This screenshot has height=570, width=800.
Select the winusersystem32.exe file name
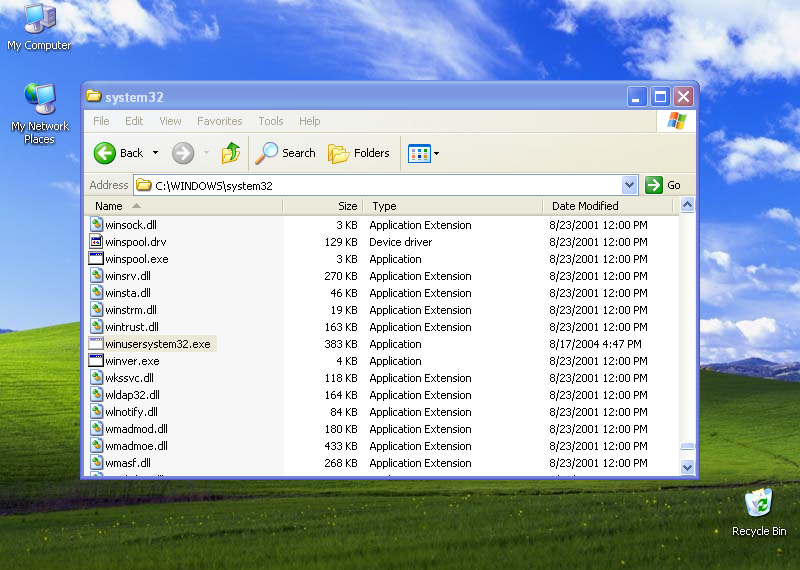[x=158, y=344]
